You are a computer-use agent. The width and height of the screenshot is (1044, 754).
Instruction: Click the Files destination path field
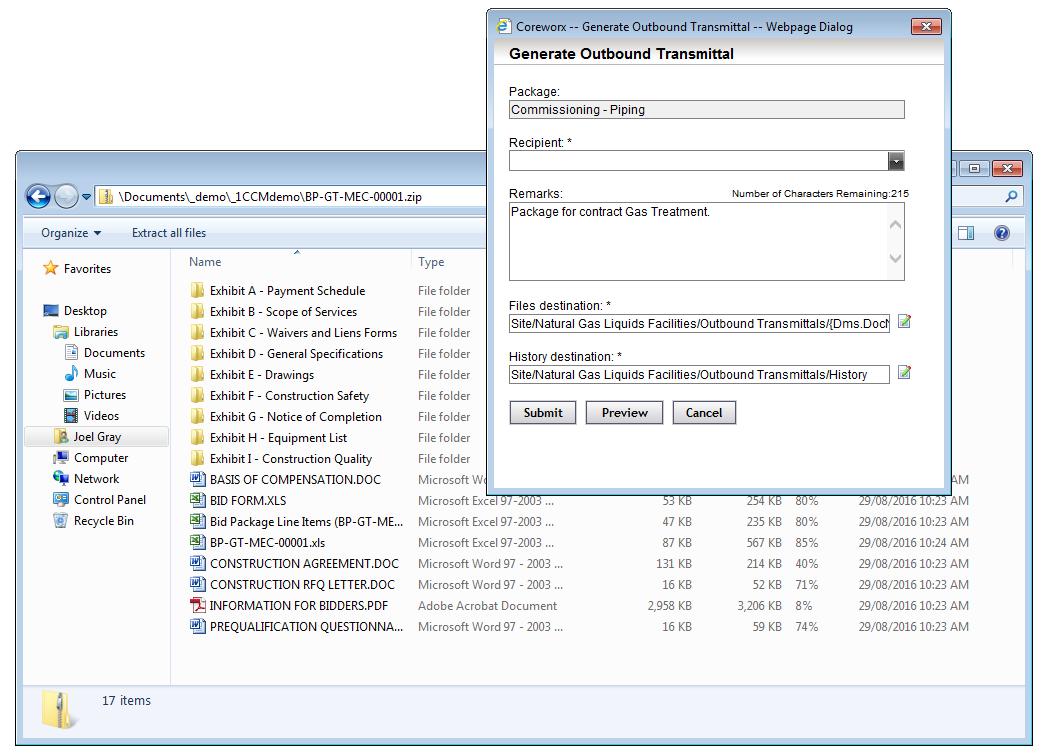click(x=699, y=324)
